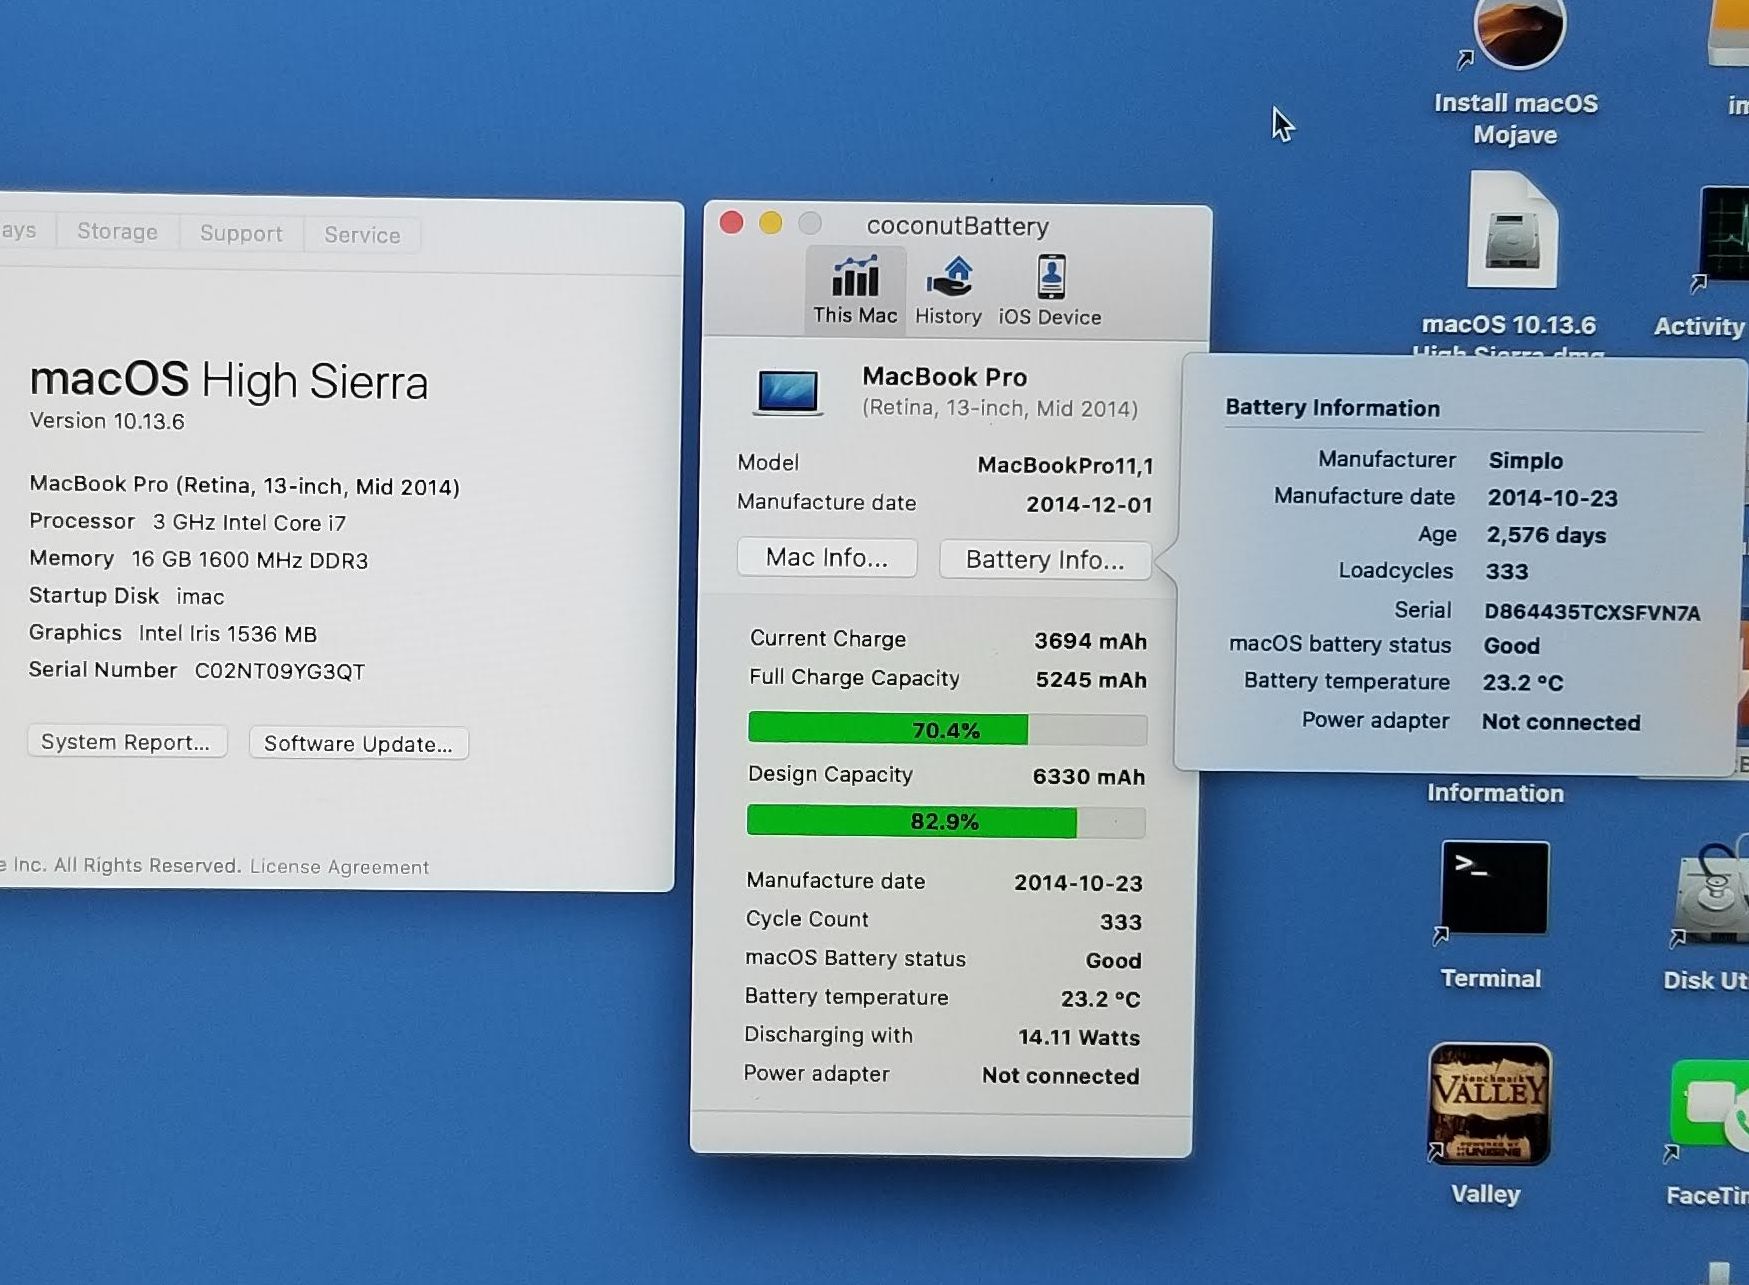Click the Mac Info... button
1749x1285 pixels.
coord(826,557)
